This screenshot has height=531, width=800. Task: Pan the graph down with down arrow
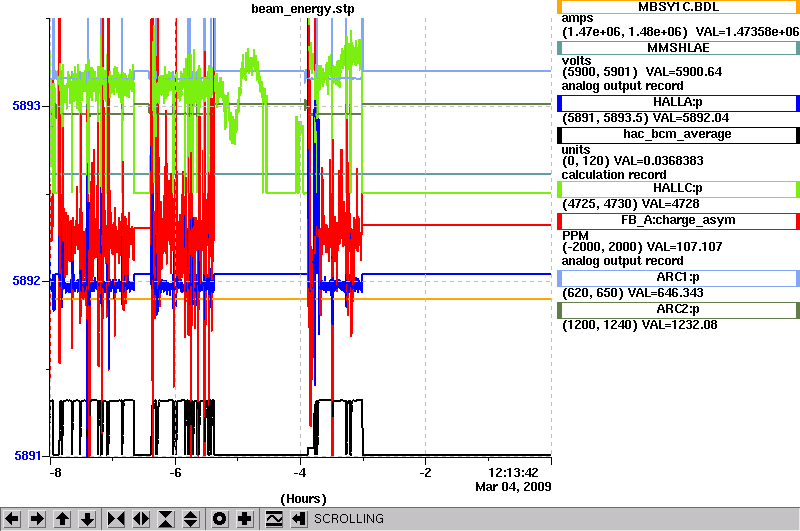[88, 519]
